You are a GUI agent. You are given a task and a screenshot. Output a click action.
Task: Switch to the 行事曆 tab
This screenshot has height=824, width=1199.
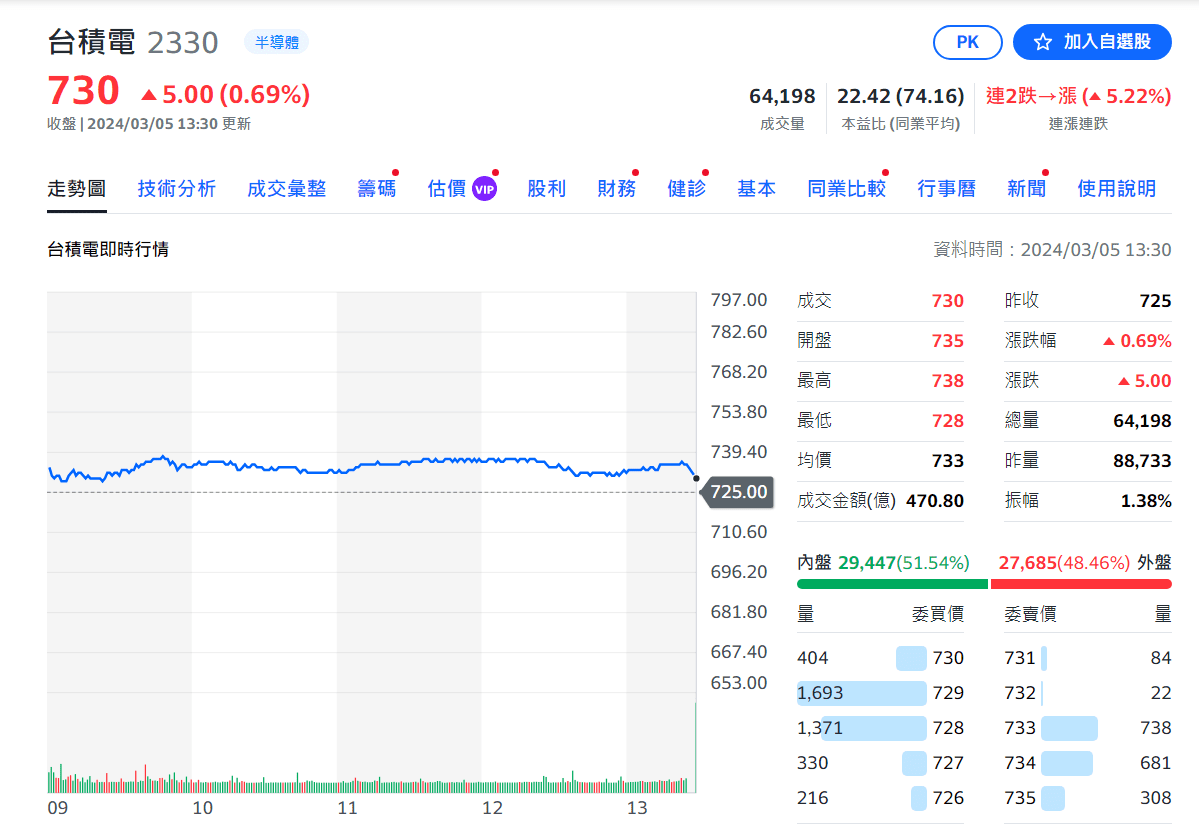tap(946, 189)
